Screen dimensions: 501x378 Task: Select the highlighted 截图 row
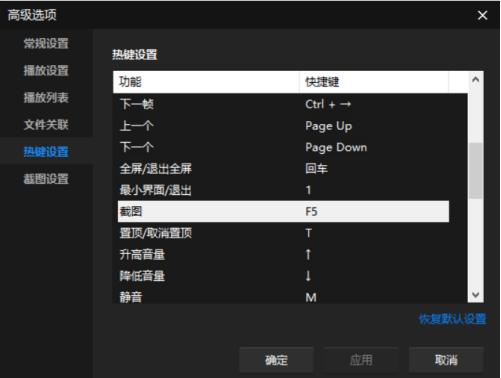[283, 211]
